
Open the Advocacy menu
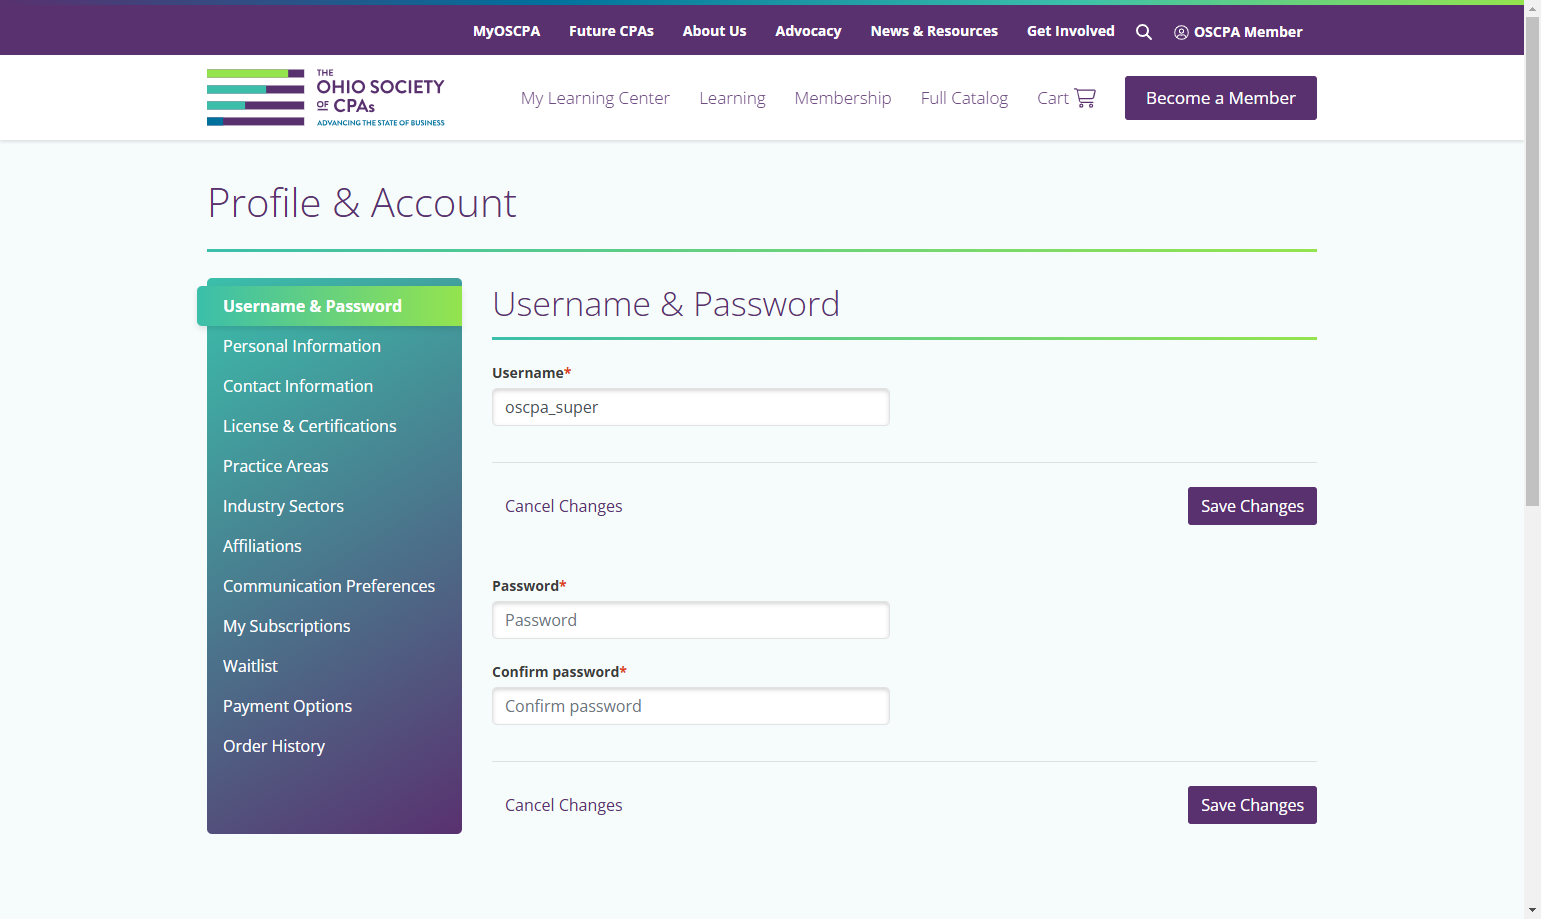point(808,31)
